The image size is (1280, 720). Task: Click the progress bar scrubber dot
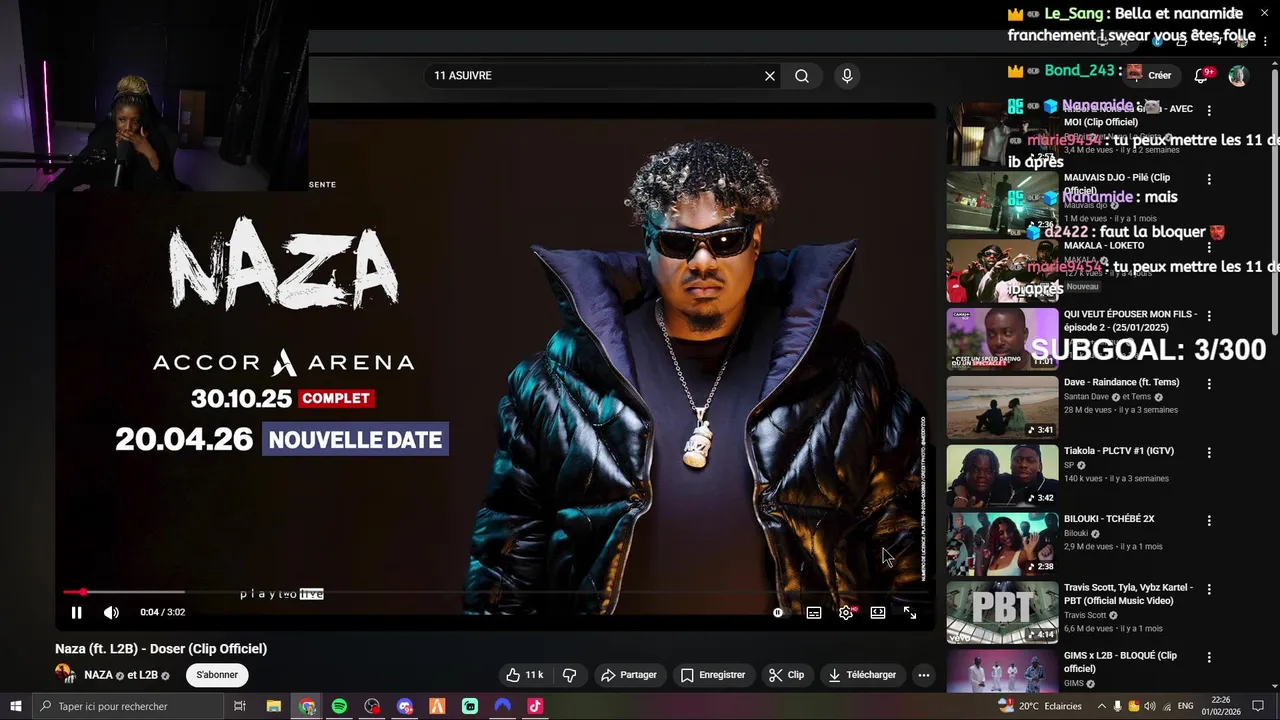pos(83,592)
